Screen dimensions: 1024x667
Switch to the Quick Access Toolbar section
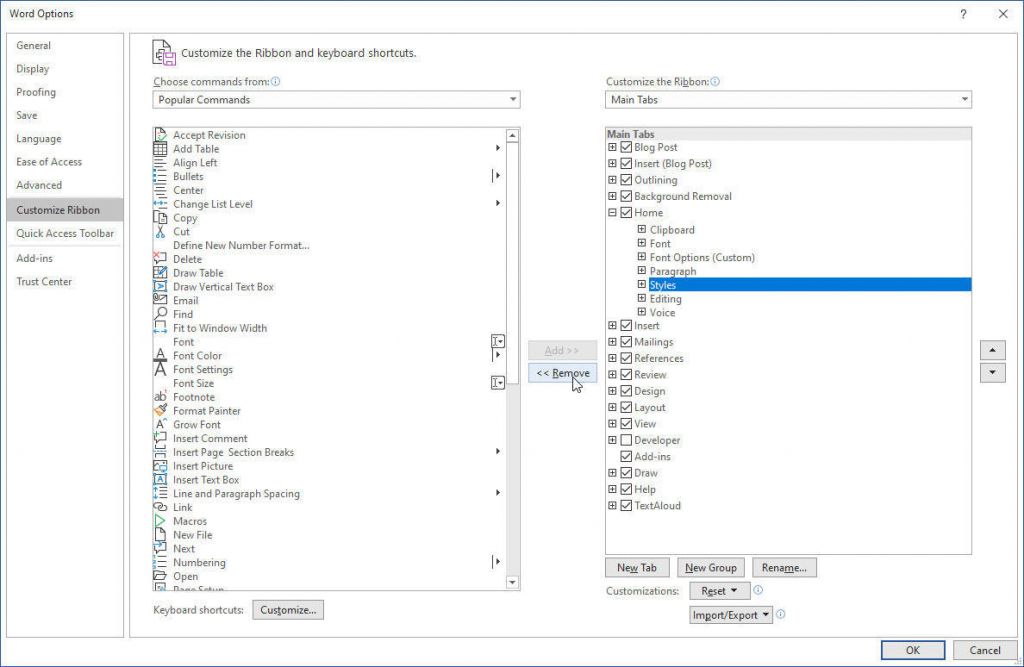tap(64, 233)
